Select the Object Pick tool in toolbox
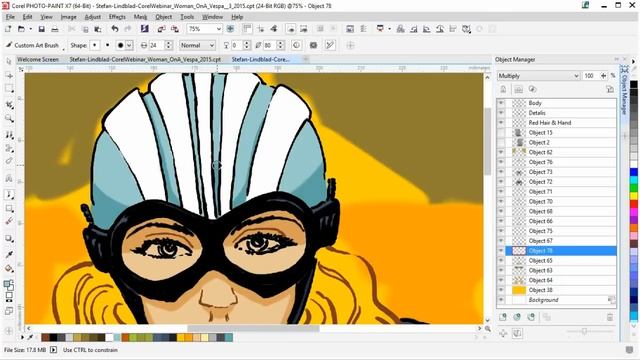This screenshot has width=640, height=360. click(9, 62)
